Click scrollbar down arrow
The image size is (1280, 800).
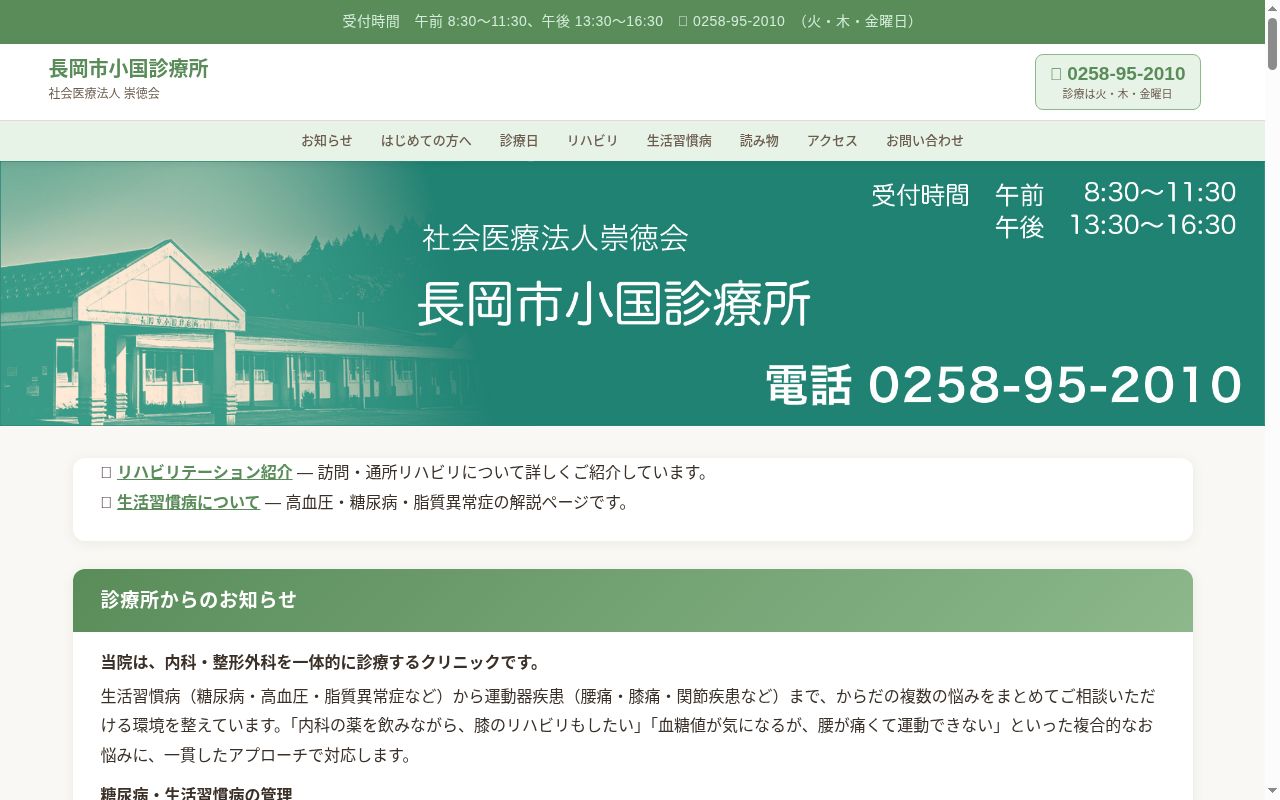[x=1272, y=792]
